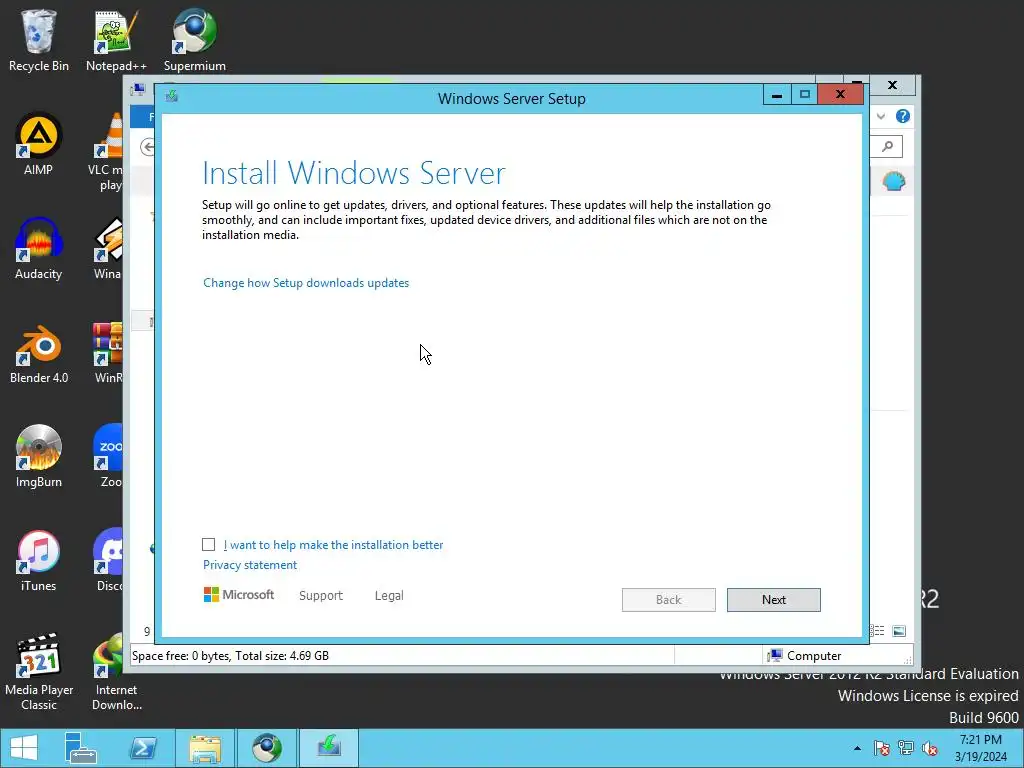Open the Recycle Bin desktop icon
The height and width of the screenshot is (768, 1024).
click(39, 40)
